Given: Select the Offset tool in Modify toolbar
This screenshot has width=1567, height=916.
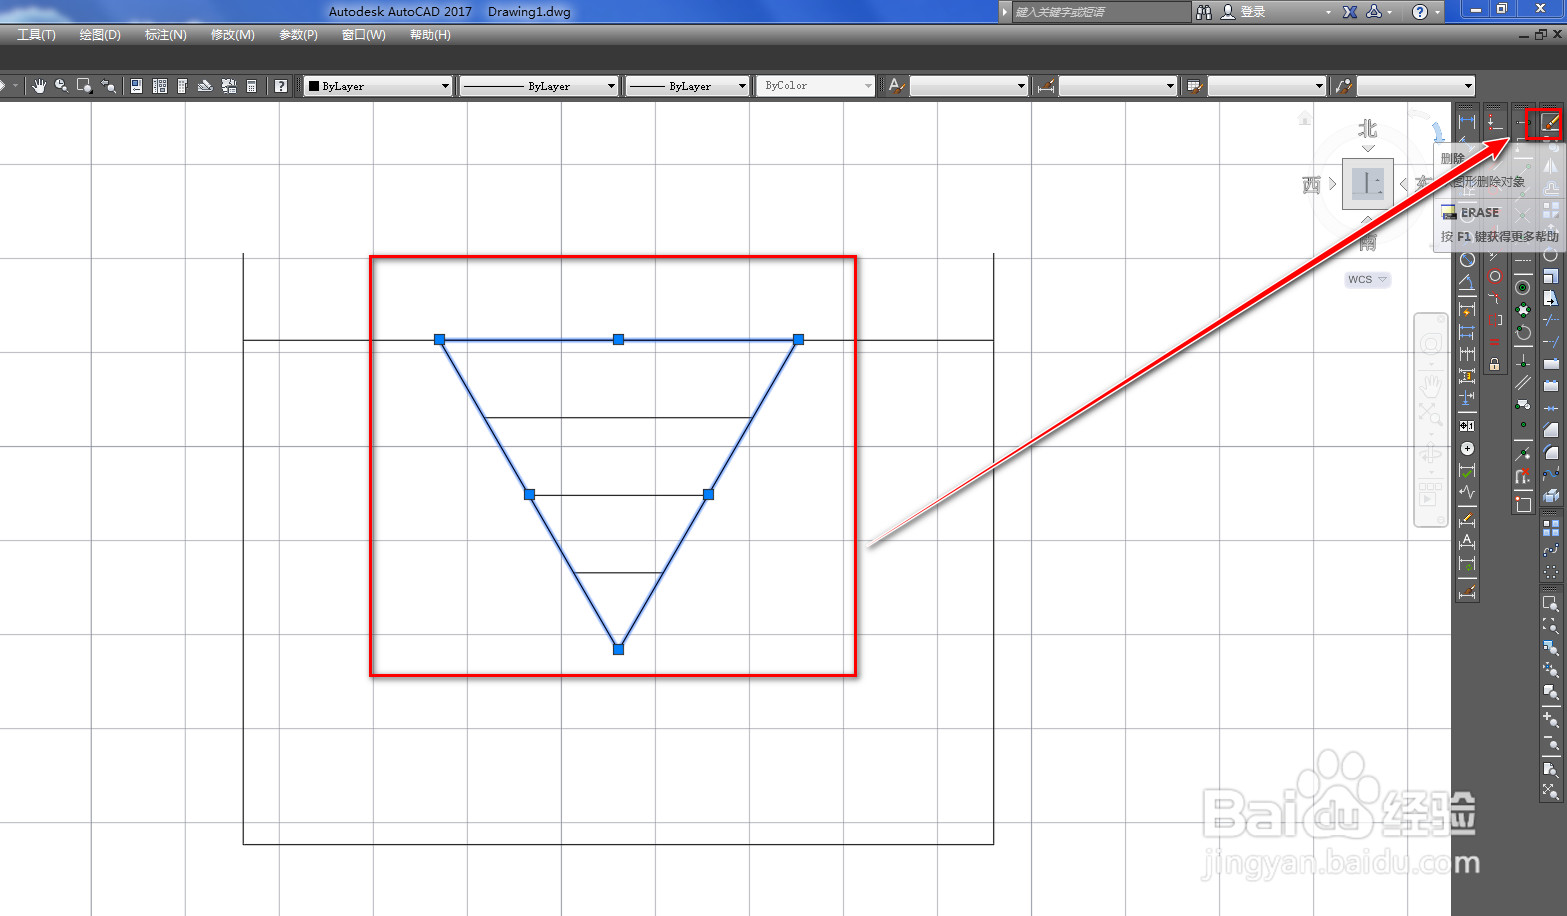Looking at the screenshot, I should [1549, 188].
